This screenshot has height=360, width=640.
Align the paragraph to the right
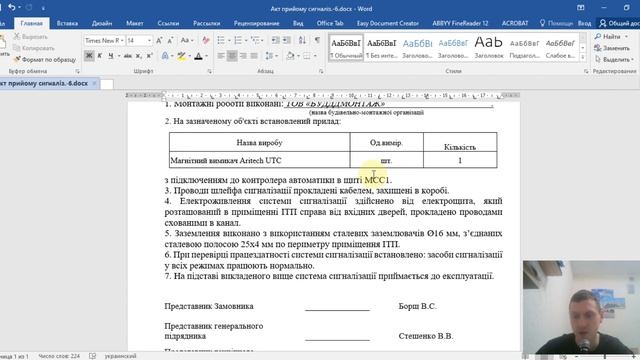coord(243,56)
